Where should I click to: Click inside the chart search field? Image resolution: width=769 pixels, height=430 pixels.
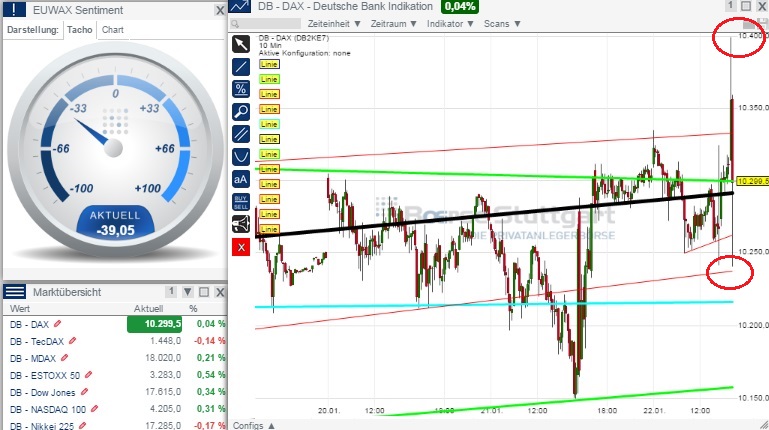(x=270, y=24)
